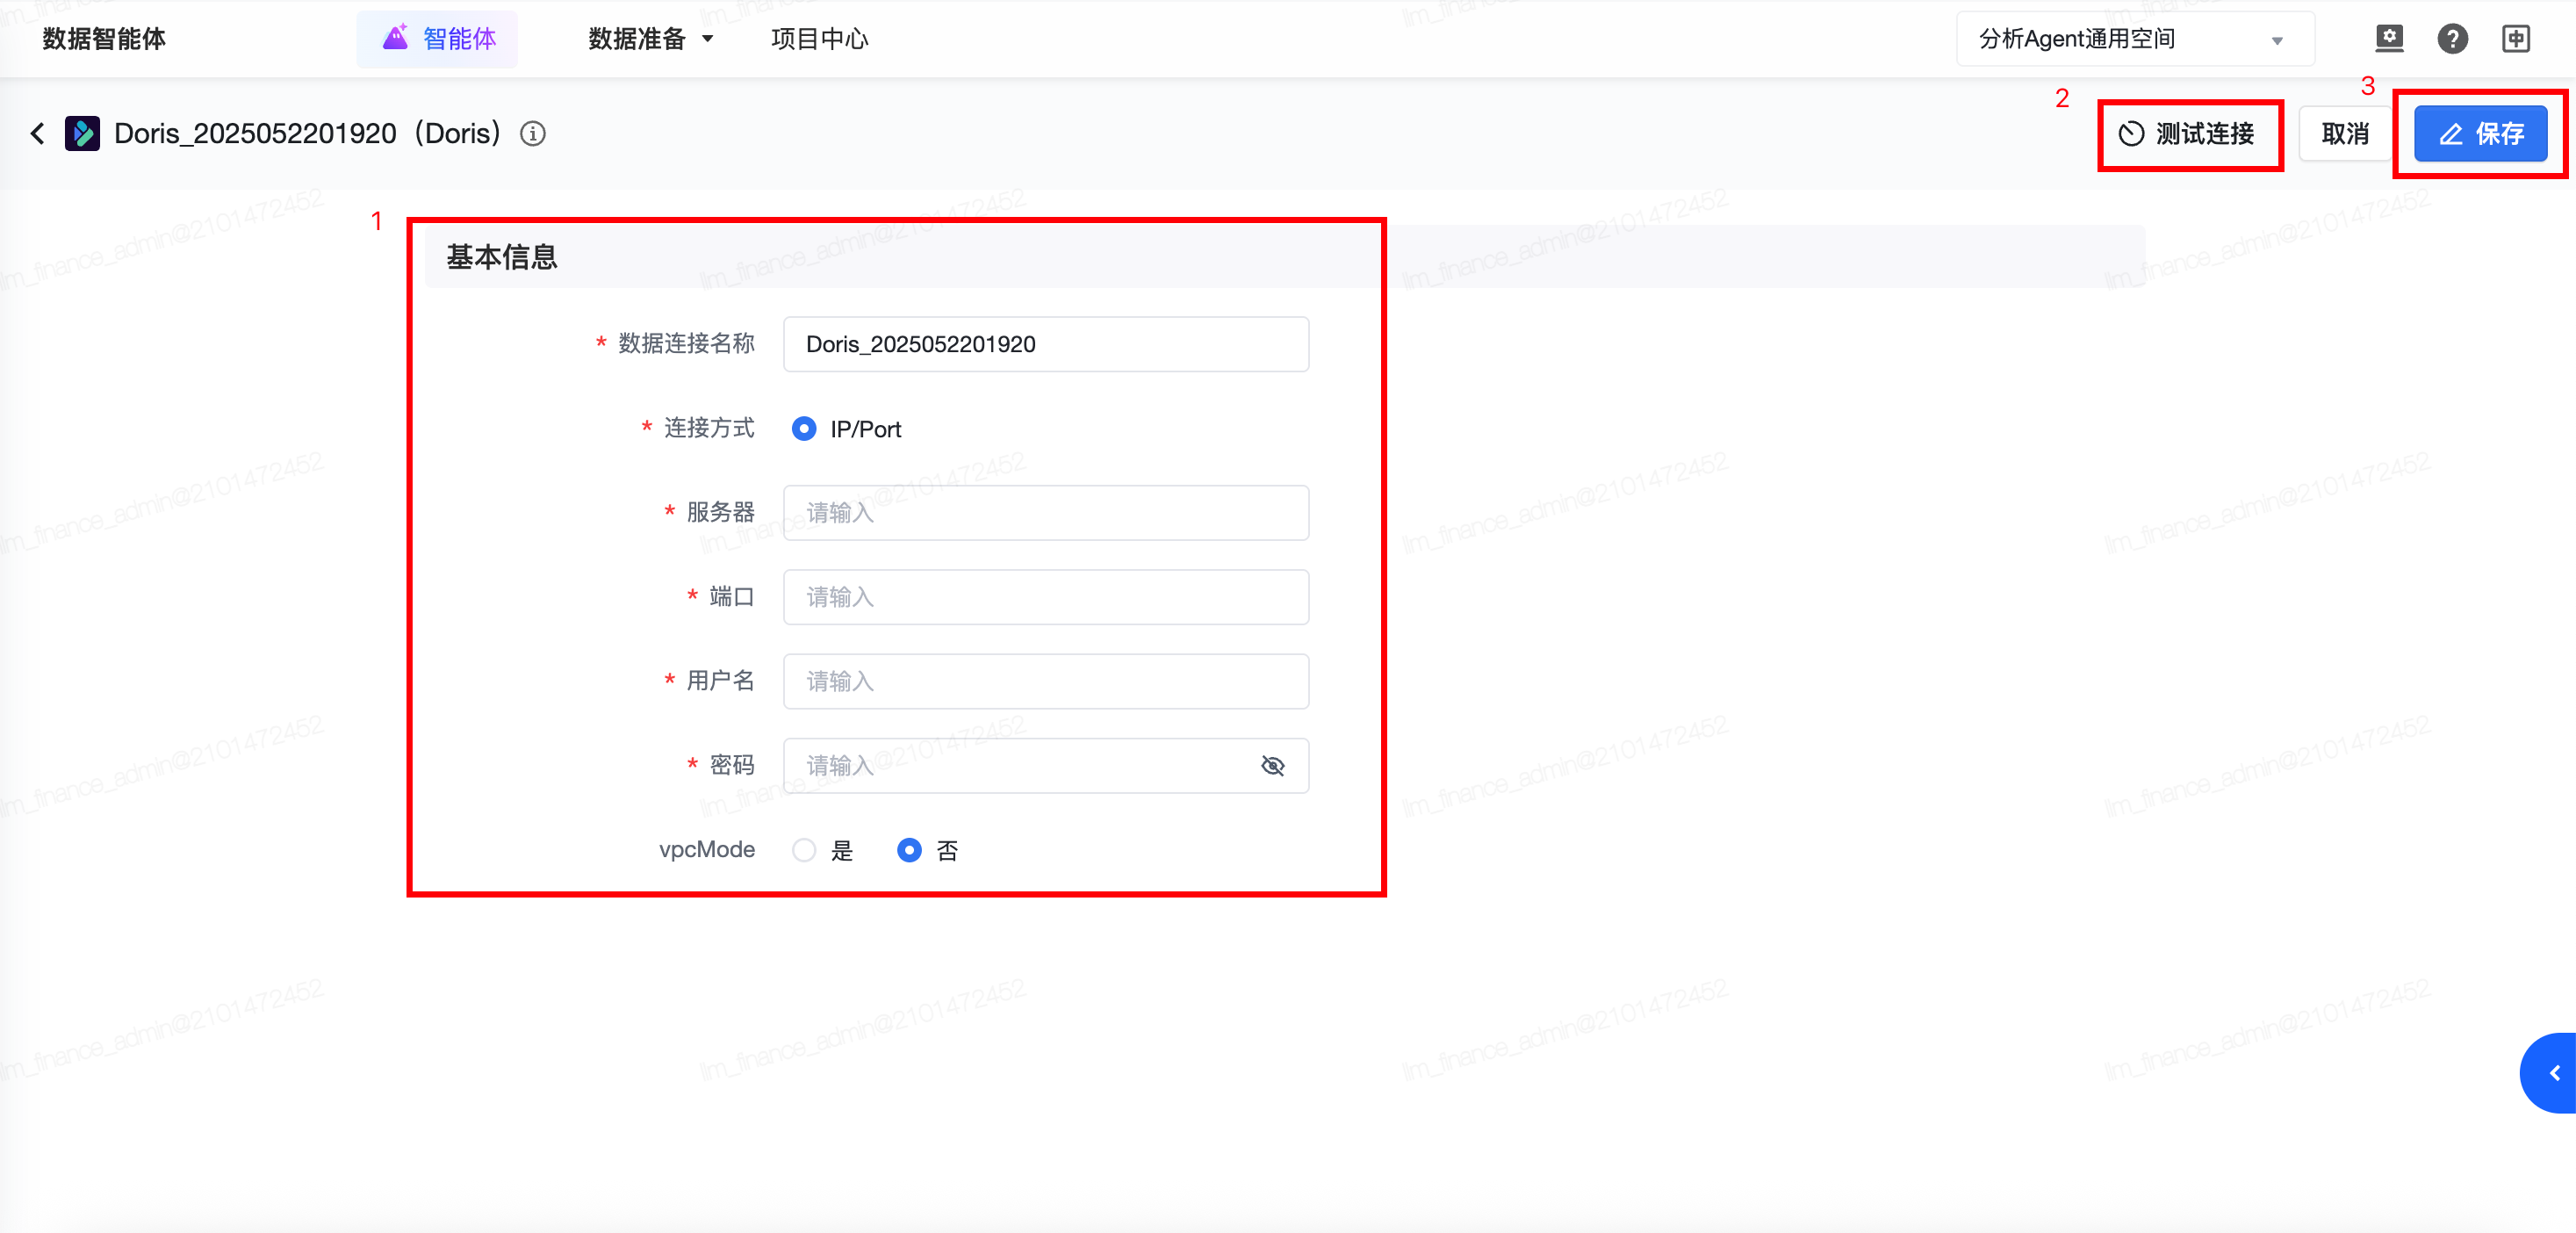The image size is (2576, 1233).
Task: Click the Doris connector logo icon
Action: click(x=82, y=133)
